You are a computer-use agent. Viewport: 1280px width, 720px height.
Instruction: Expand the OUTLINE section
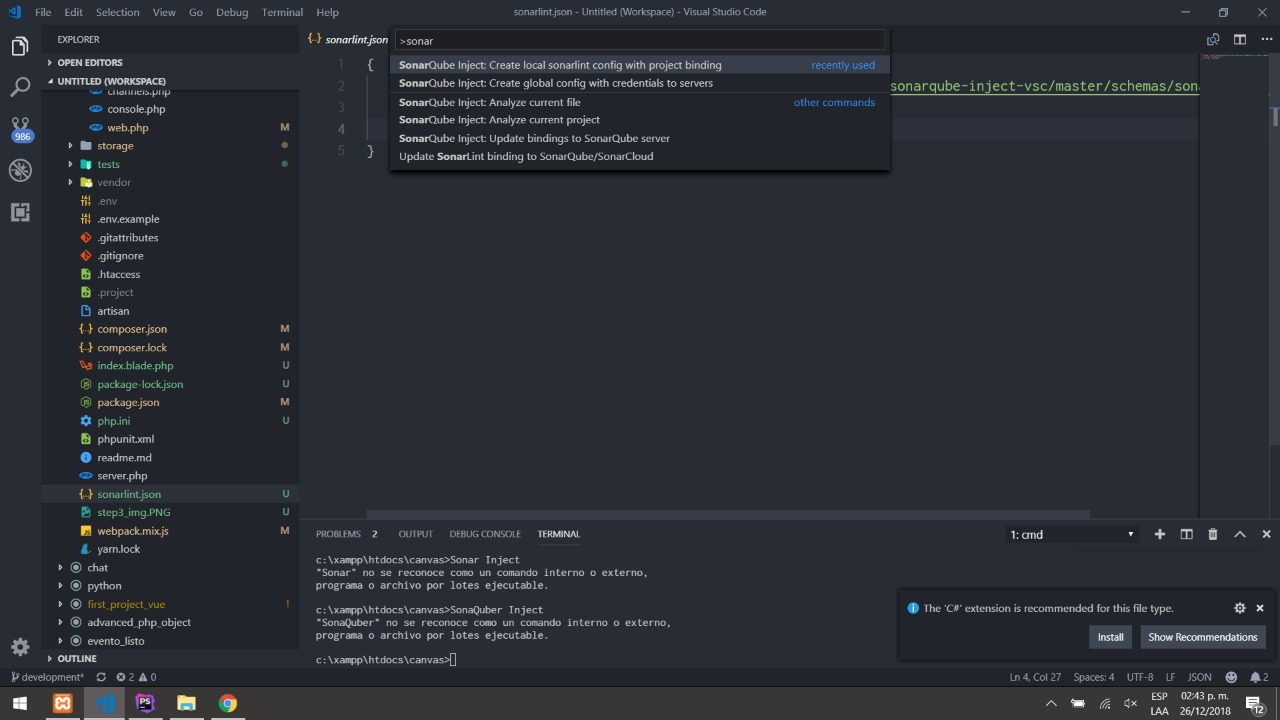[77, 659]
